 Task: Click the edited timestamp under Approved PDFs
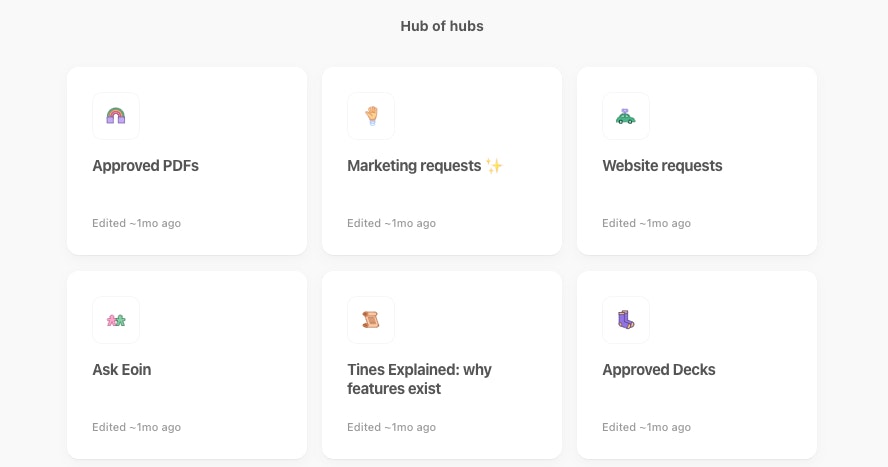pyautogui.click(x=136, y=223)
